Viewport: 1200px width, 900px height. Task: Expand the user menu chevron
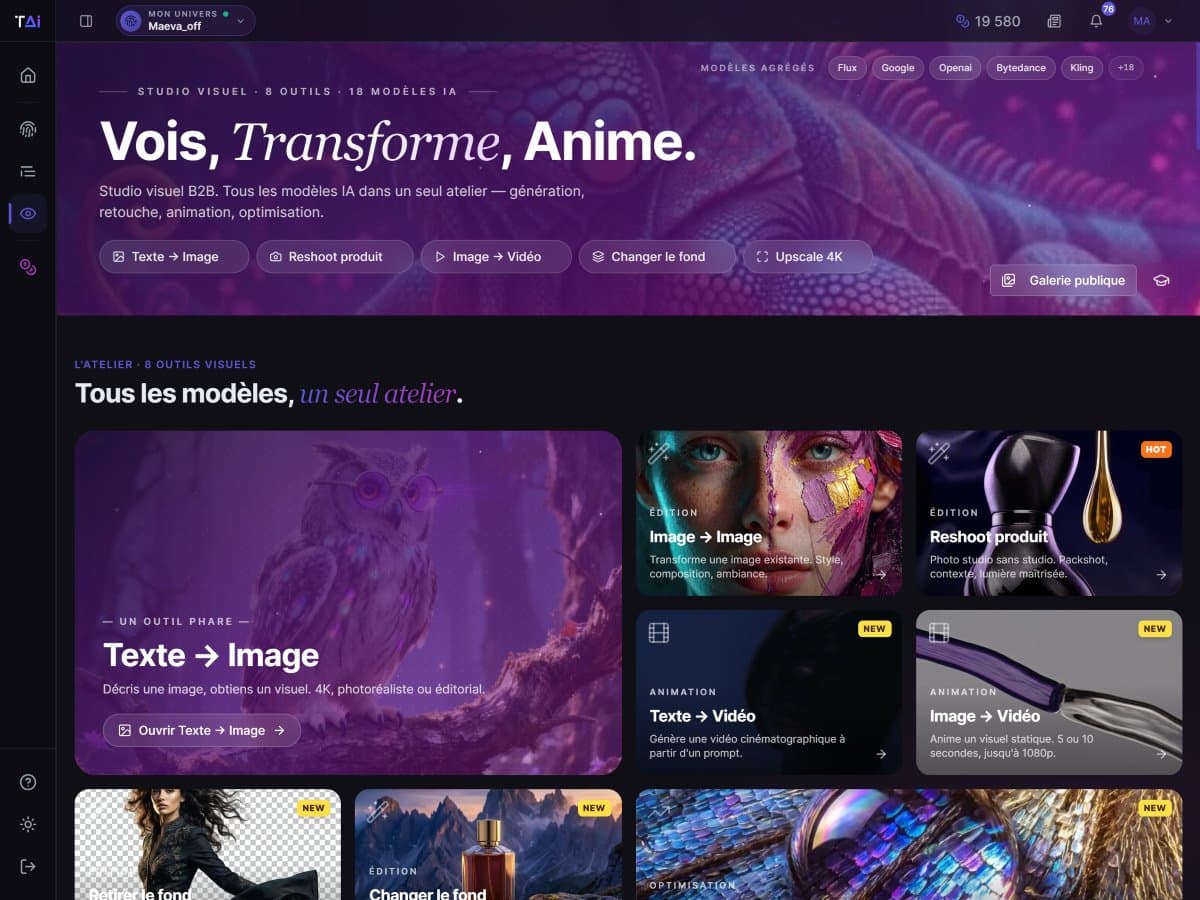click(1168, 21)
